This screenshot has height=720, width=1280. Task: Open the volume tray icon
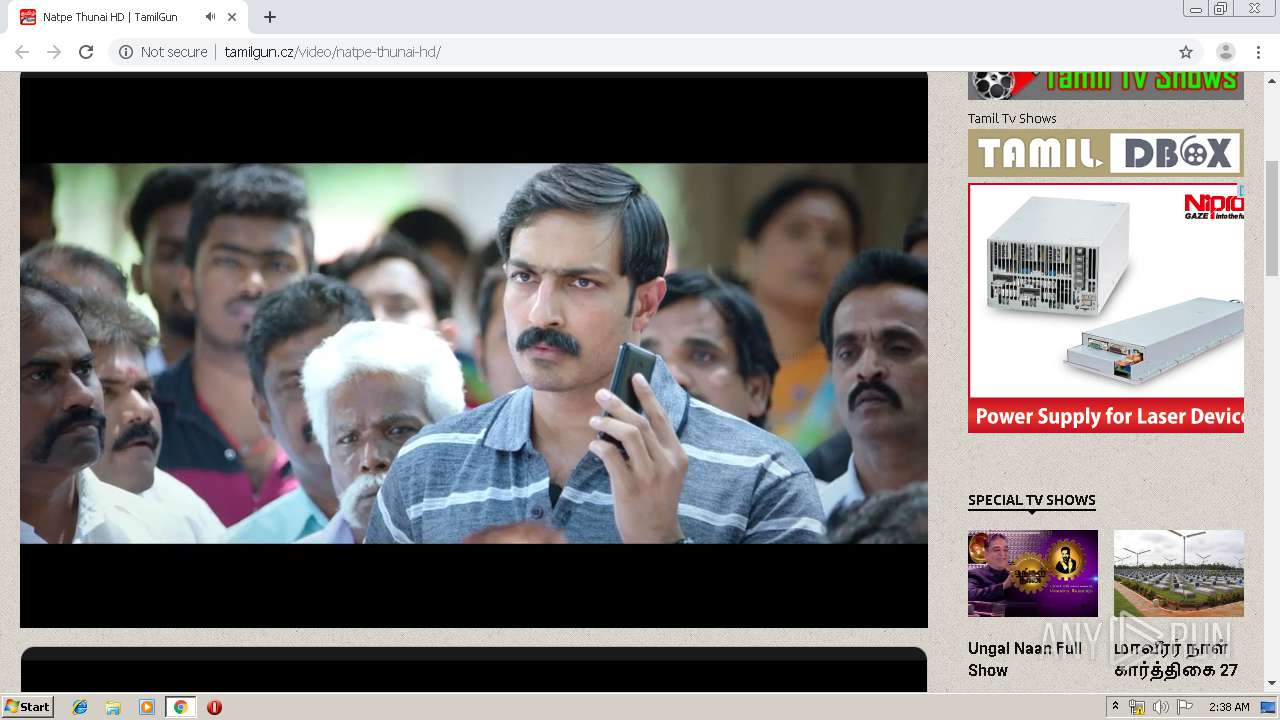point(1160,707)
